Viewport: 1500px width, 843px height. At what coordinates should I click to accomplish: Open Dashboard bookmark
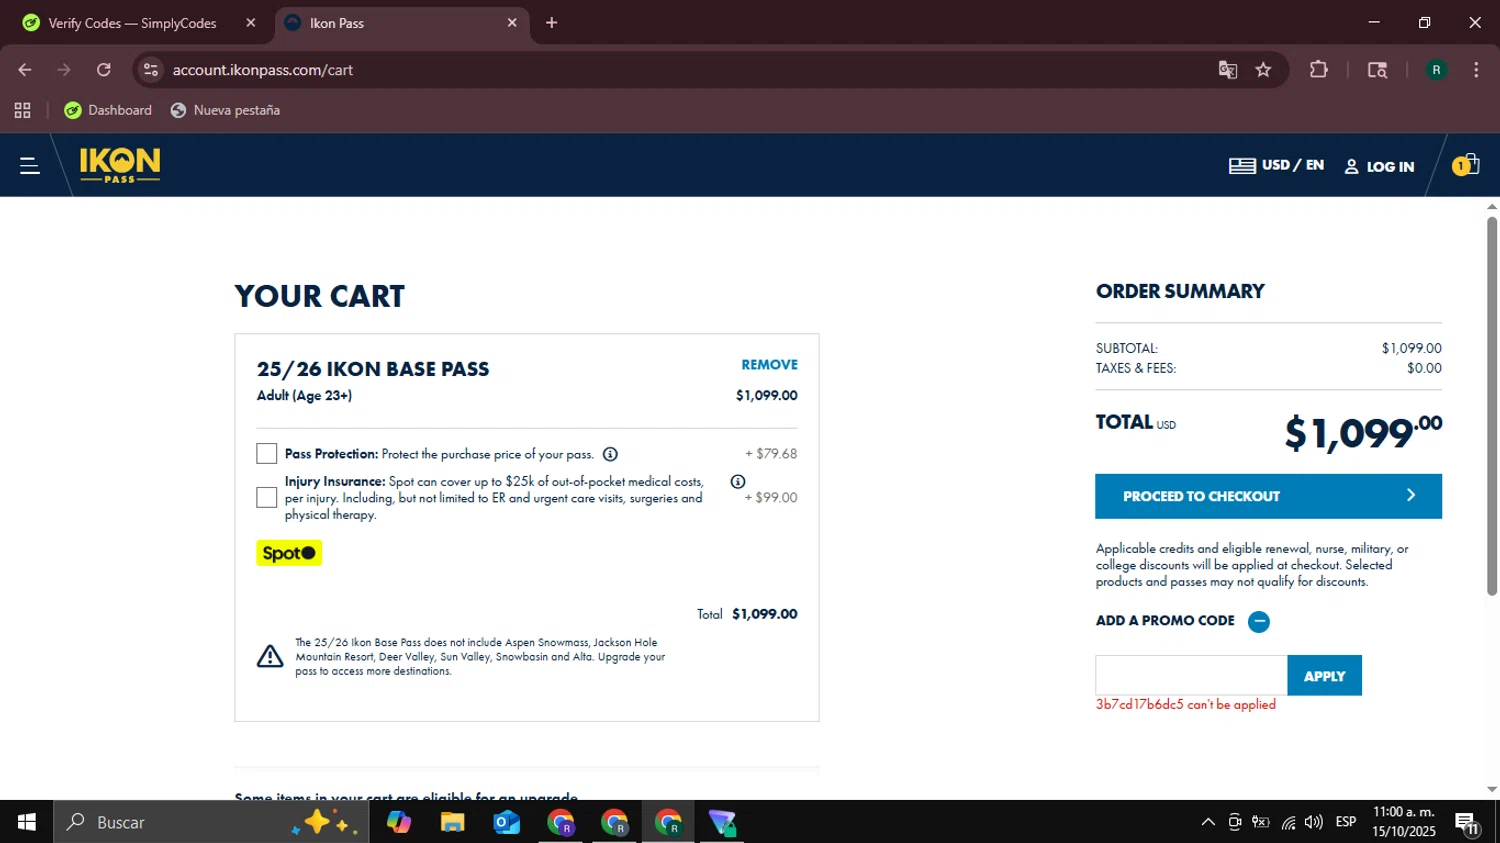tap(108, 111)
